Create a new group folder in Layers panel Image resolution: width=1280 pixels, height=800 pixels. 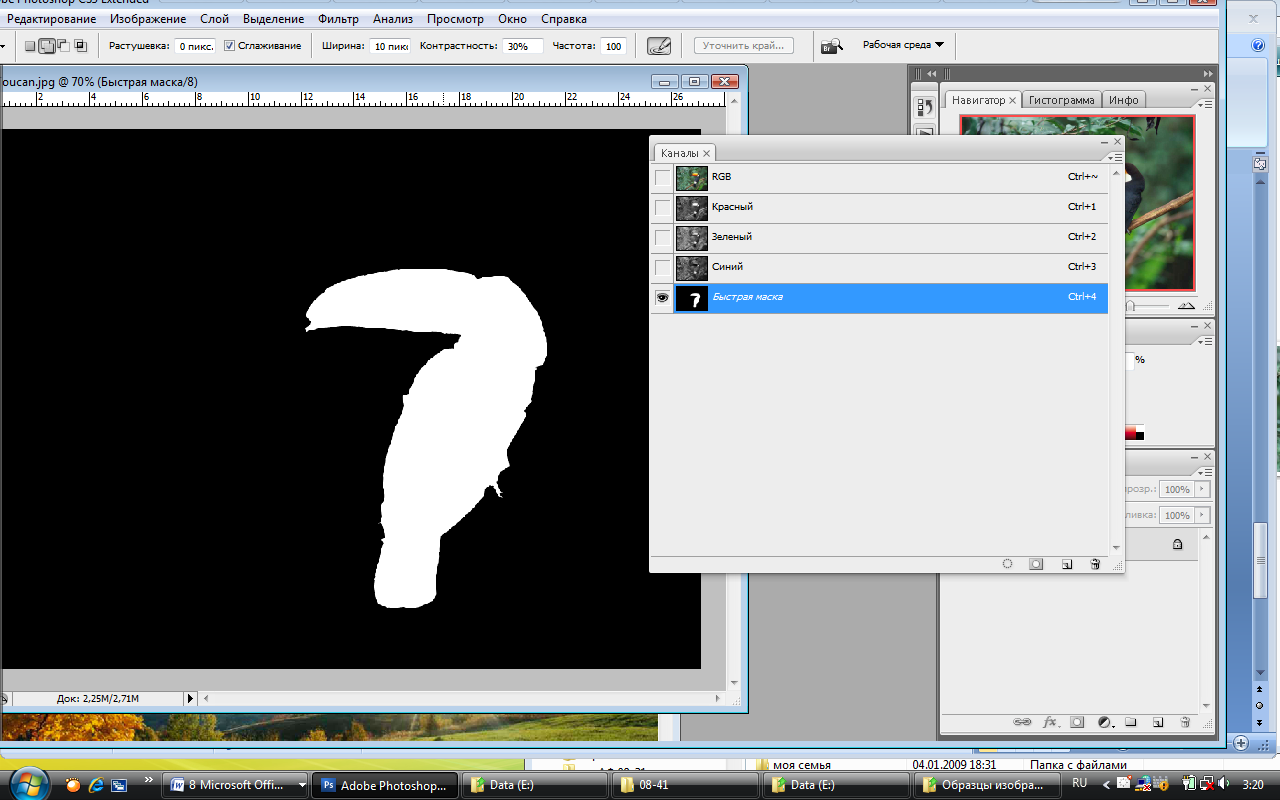tap(1131, 721)
